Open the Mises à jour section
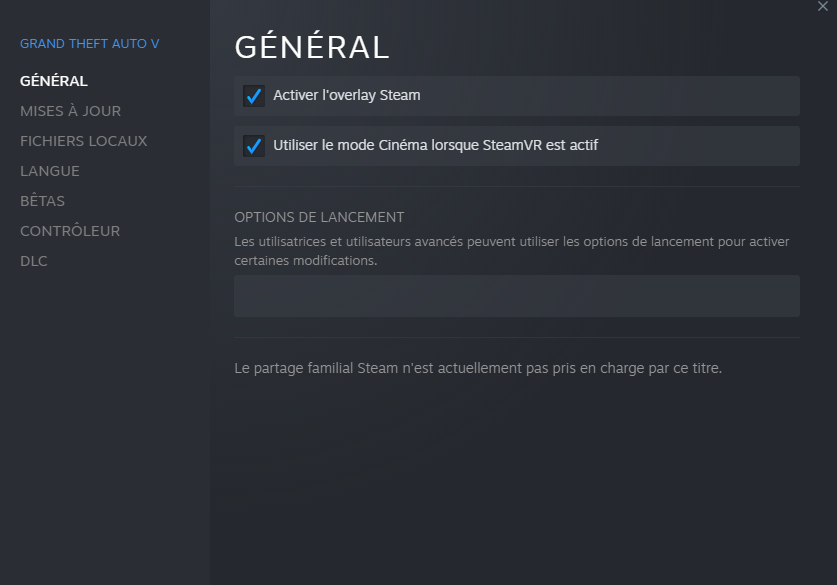 (x=70, y=111)
